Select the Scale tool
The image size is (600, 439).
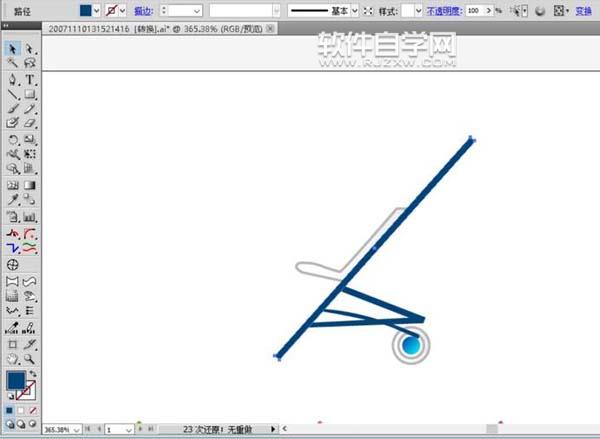click(29, 140)
